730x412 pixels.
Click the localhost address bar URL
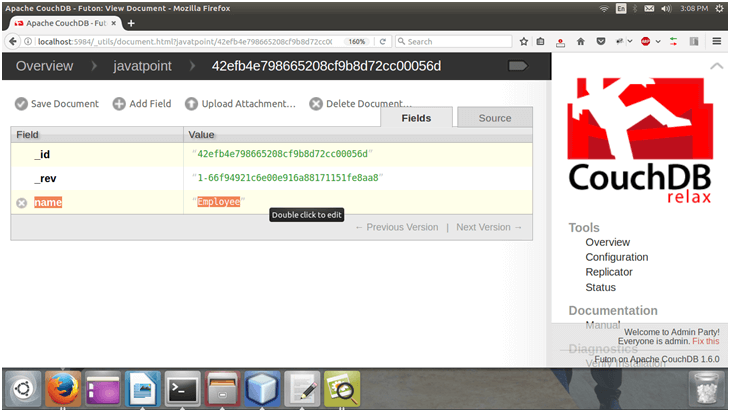coord(185,41)
